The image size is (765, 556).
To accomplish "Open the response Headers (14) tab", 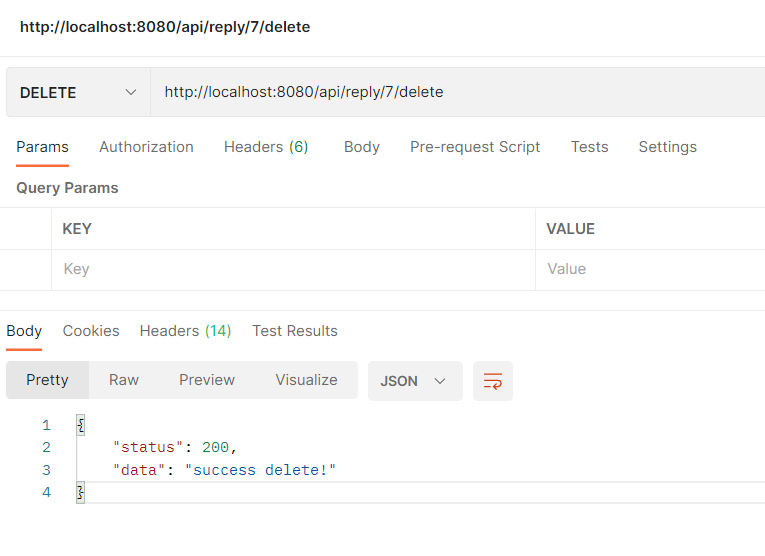I will click(x=185, y=331).
